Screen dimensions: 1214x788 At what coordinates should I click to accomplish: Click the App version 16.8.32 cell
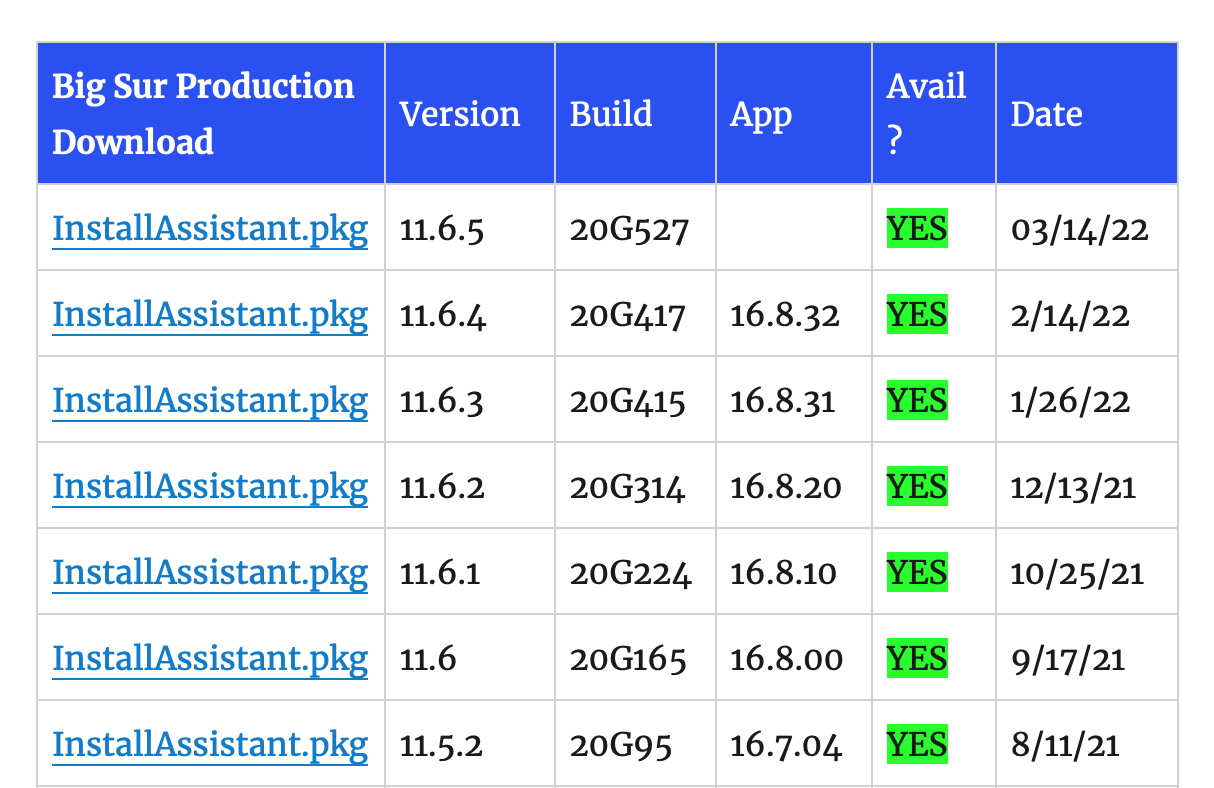pos(785,317)
